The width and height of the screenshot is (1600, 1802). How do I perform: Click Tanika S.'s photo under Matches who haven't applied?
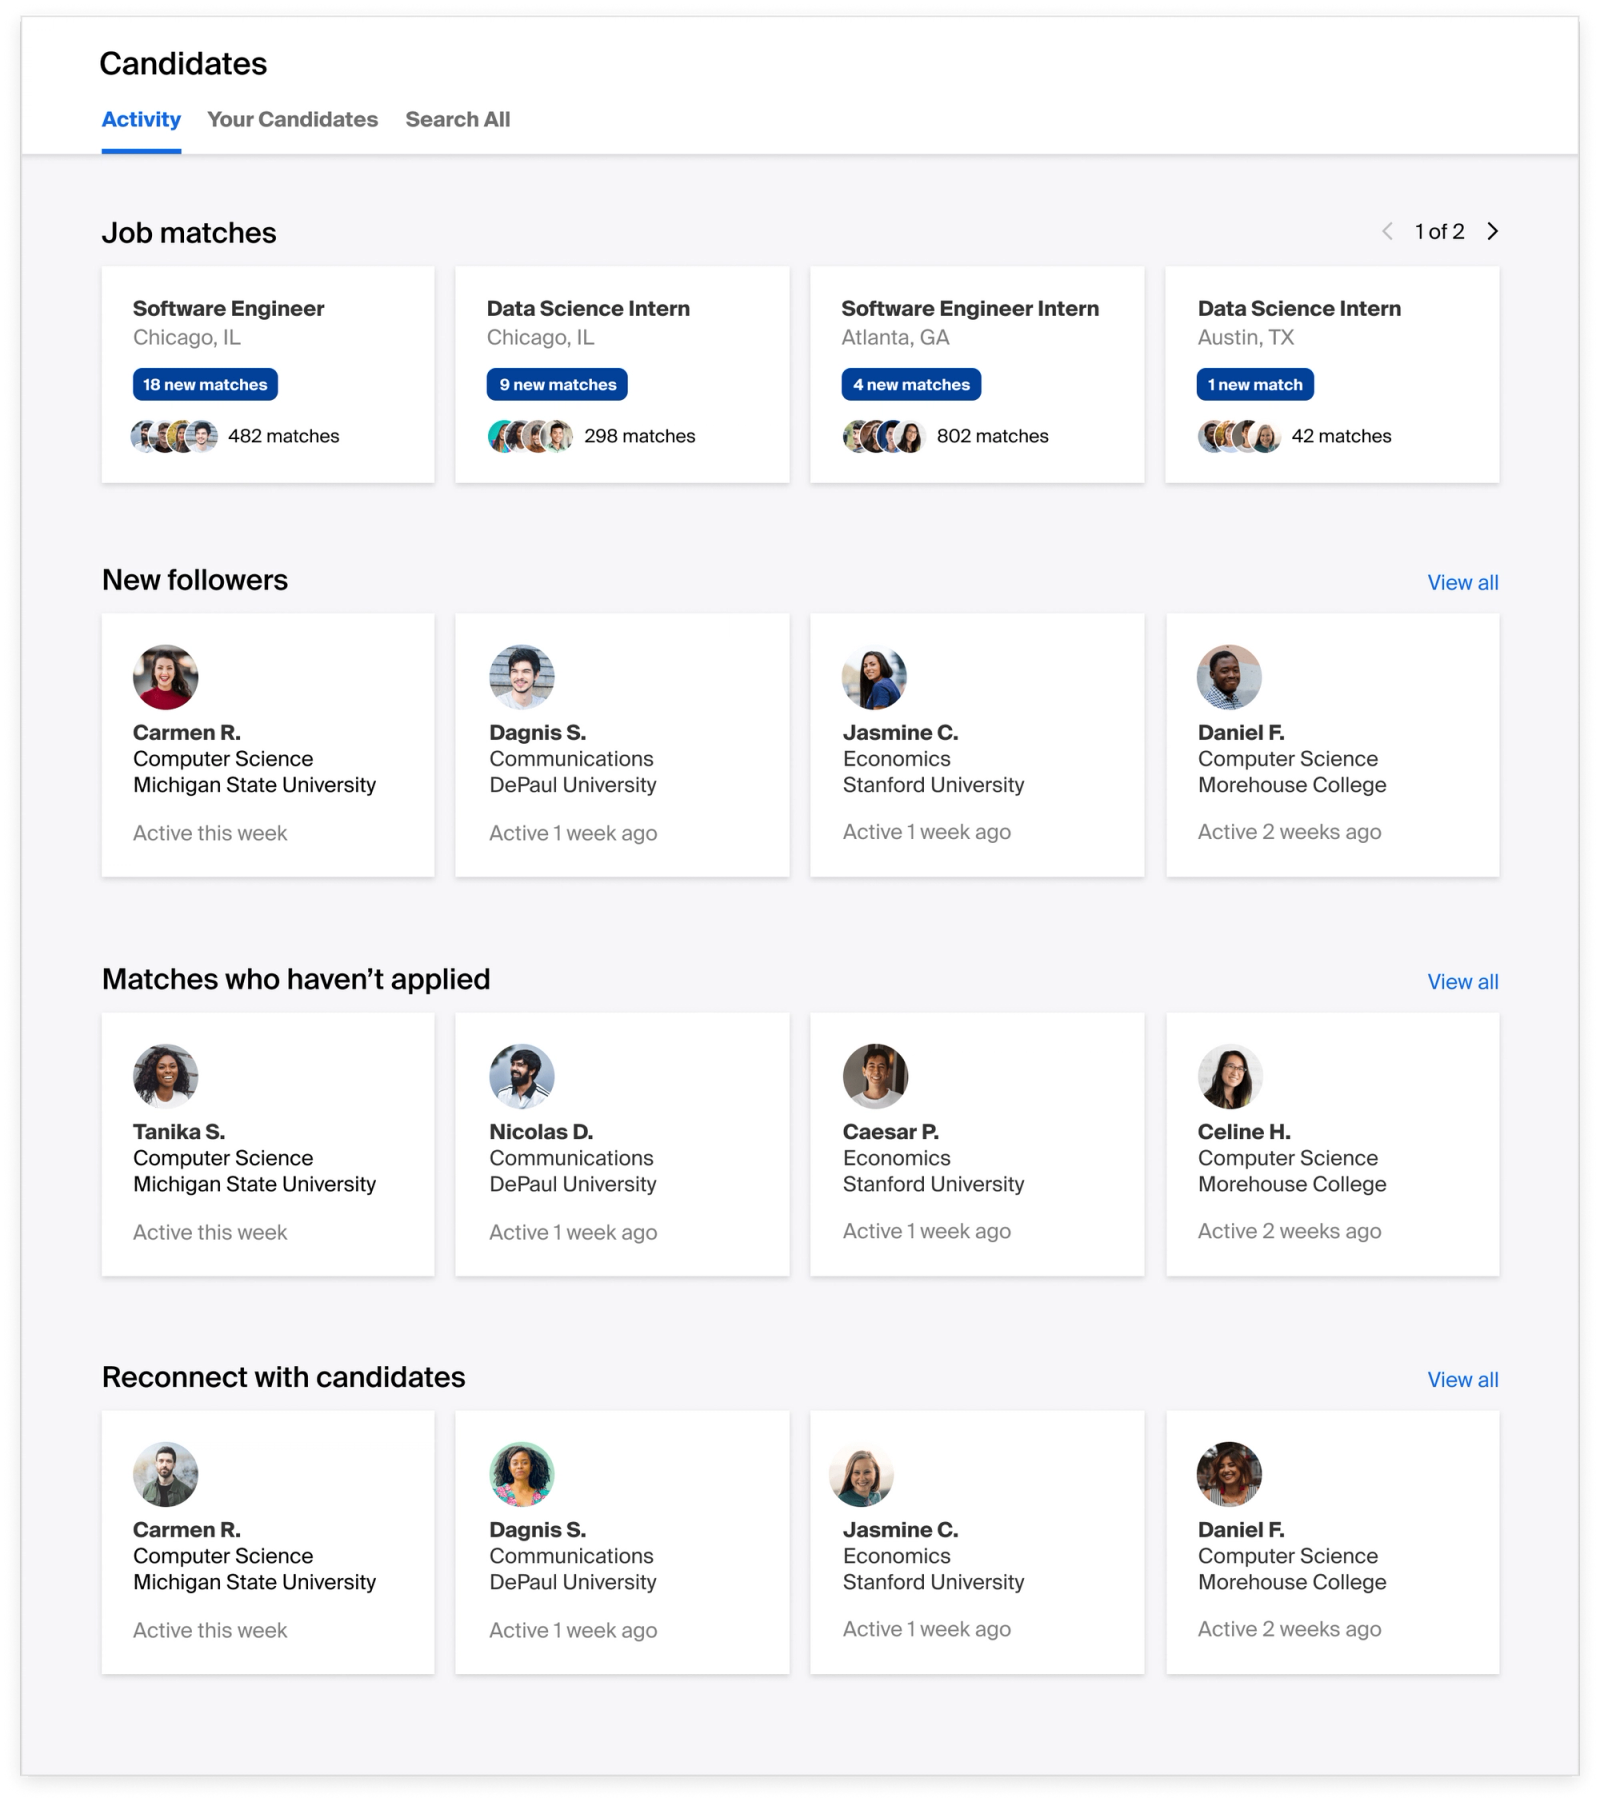tap(164, 1076)
